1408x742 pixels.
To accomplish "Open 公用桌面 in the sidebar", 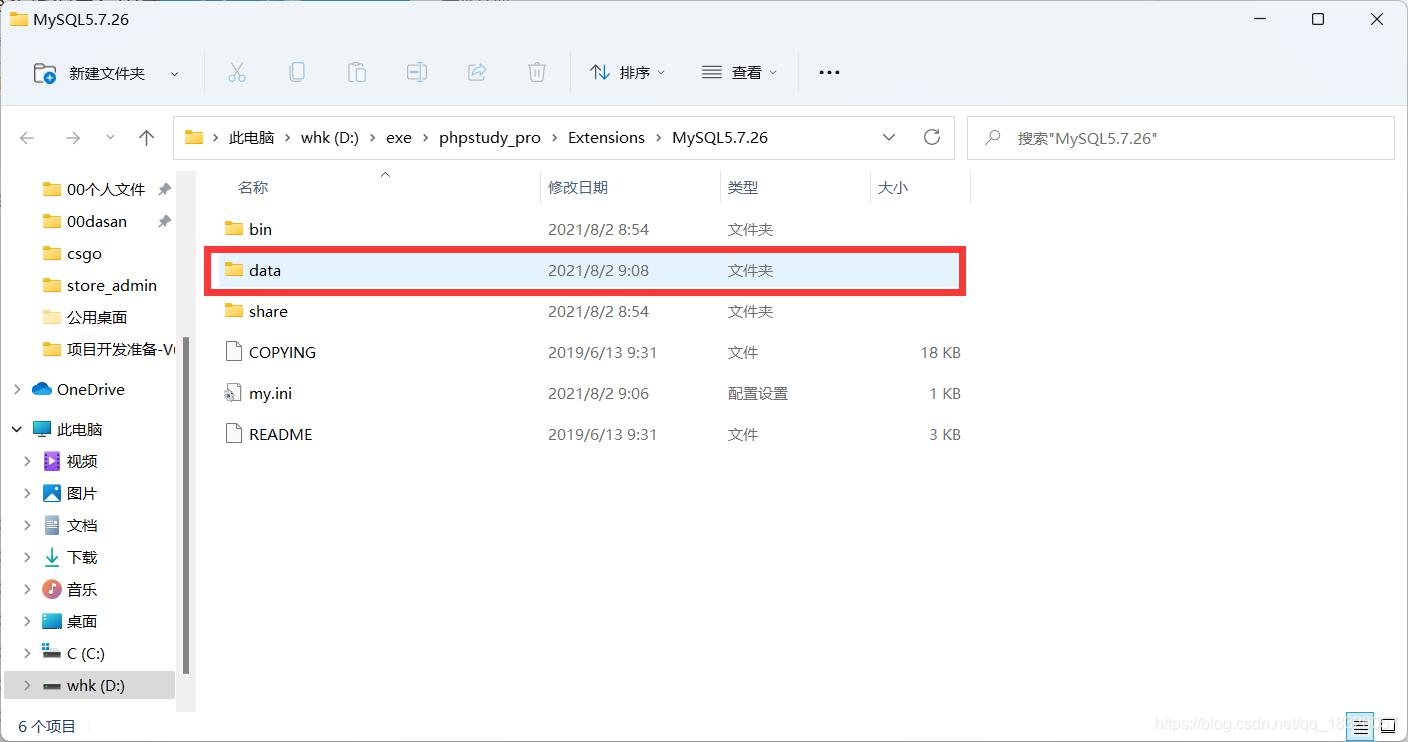I will (96, 317).
